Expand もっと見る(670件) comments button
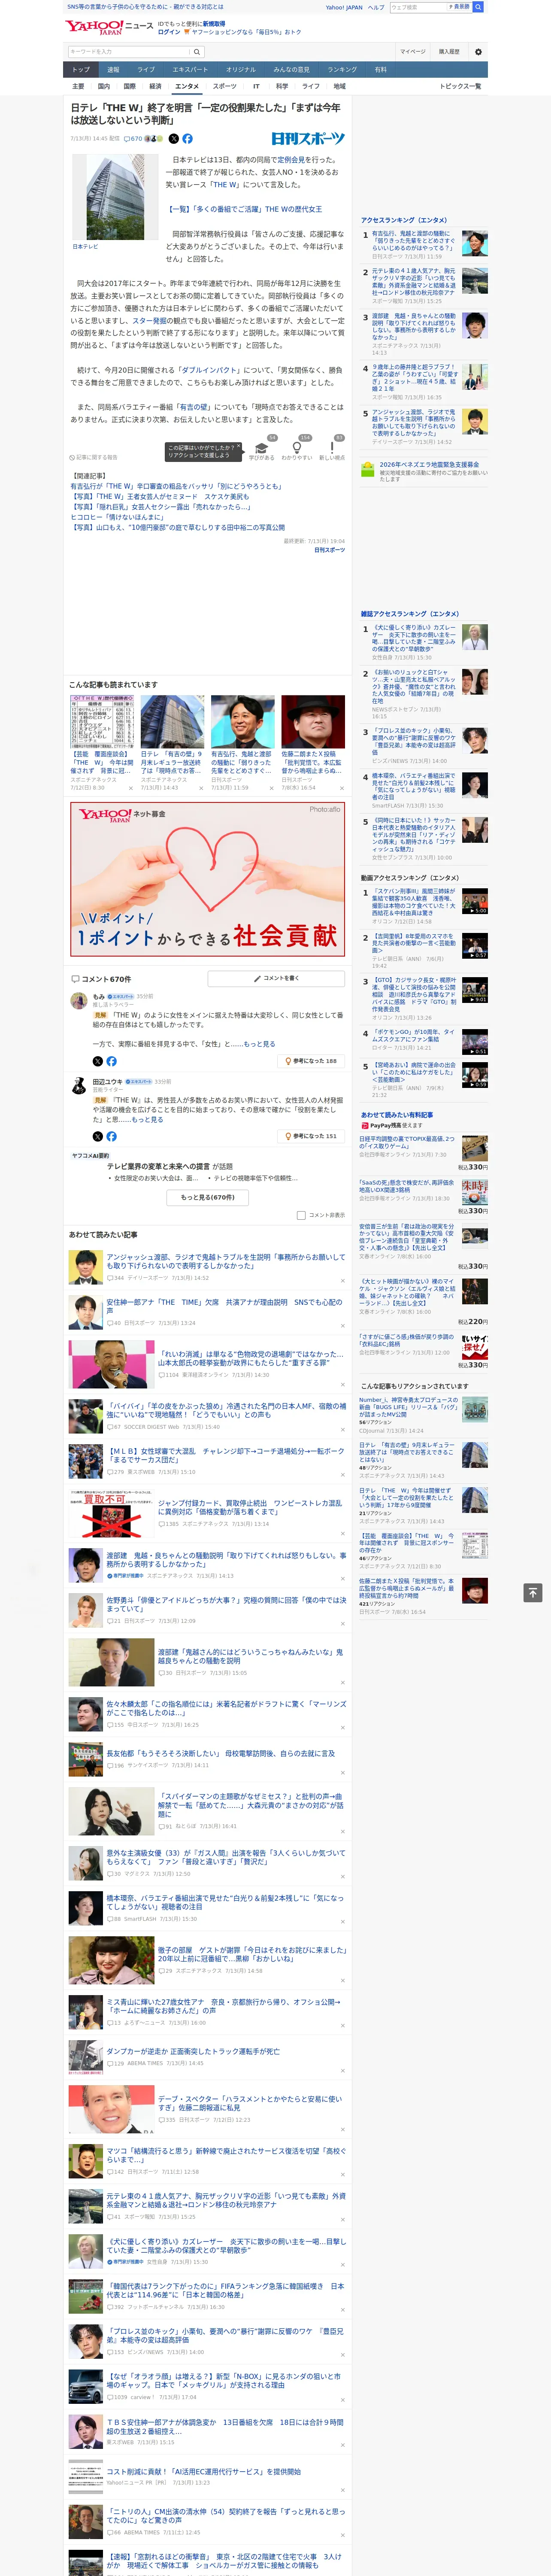 (208, 1197)
